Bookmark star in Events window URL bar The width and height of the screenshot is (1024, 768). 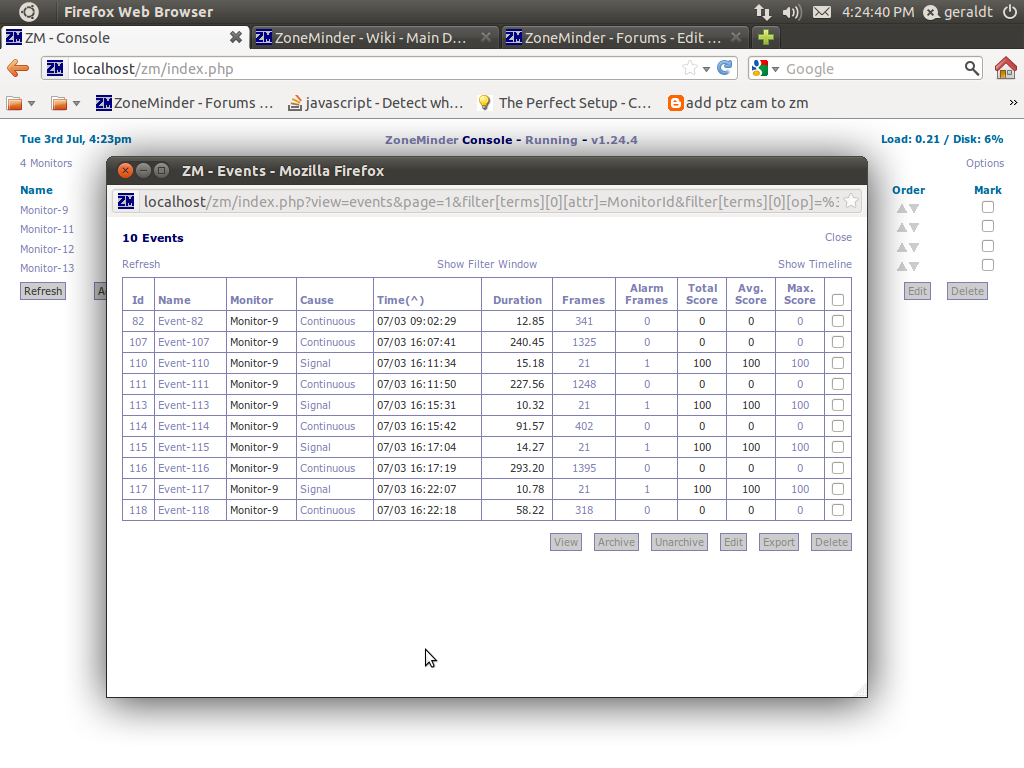pyautogui.click(x=850, y=201)
